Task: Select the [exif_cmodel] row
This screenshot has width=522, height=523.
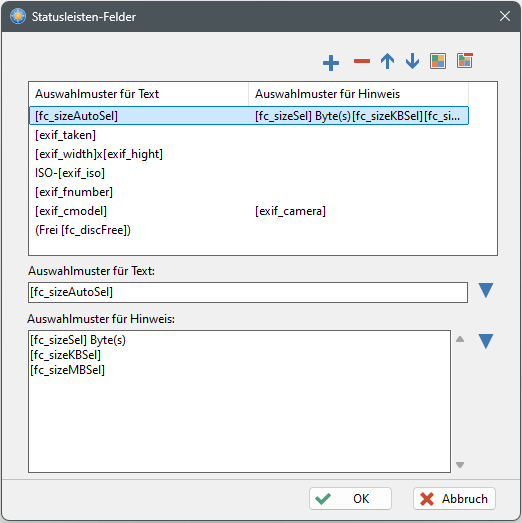Action: pyautogui.click(x=249, y=211)
